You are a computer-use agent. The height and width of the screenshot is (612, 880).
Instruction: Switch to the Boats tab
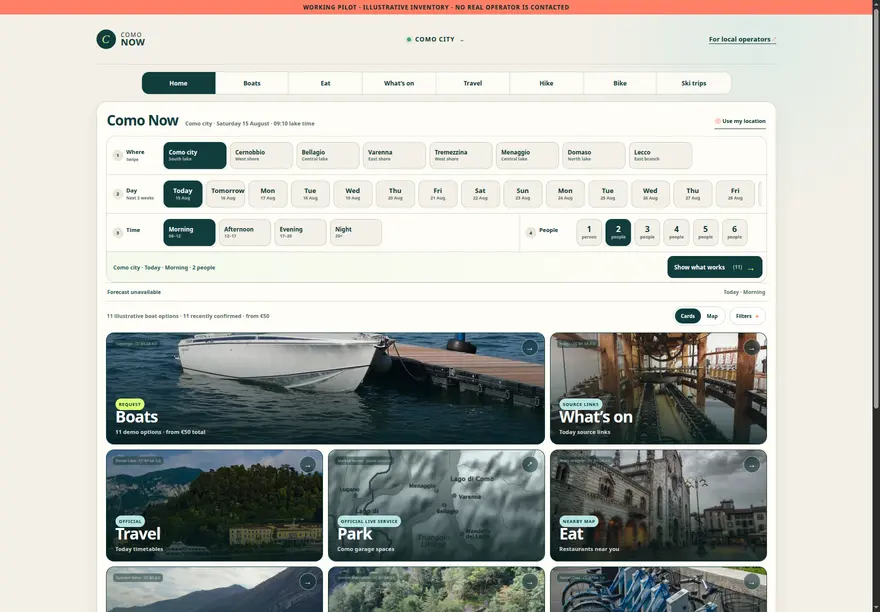click(252, 83)
